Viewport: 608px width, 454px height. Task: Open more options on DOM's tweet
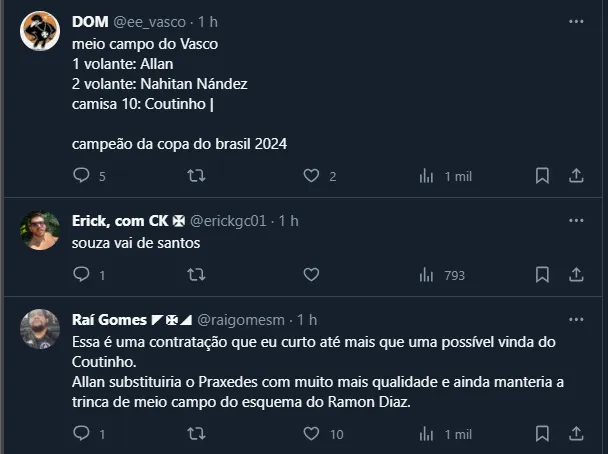(x=576, y=21)
